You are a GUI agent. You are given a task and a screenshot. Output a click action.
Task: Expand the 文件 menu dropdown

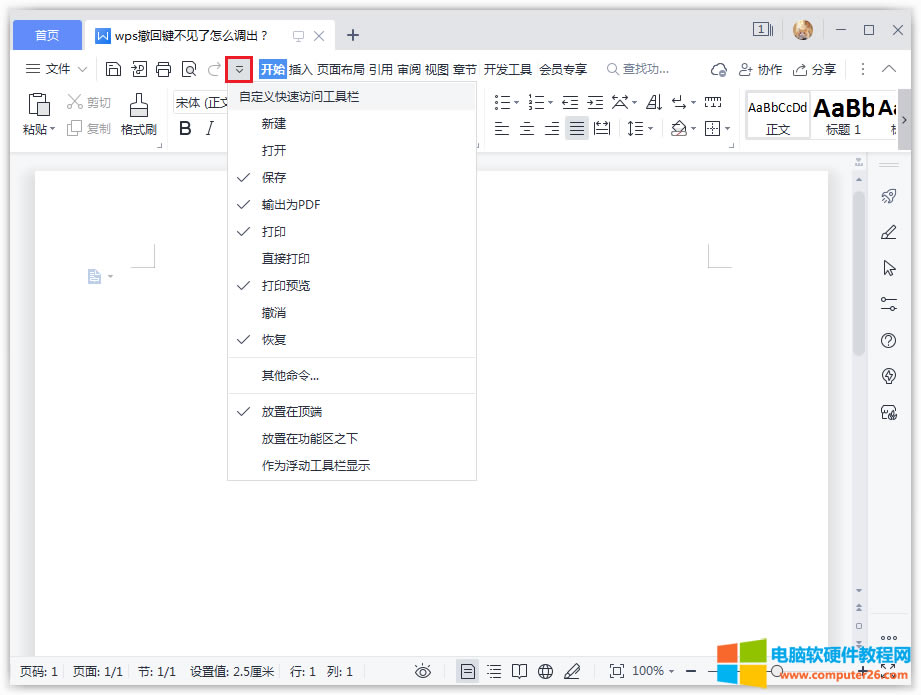pyautogui.click(x=57, y=69)
